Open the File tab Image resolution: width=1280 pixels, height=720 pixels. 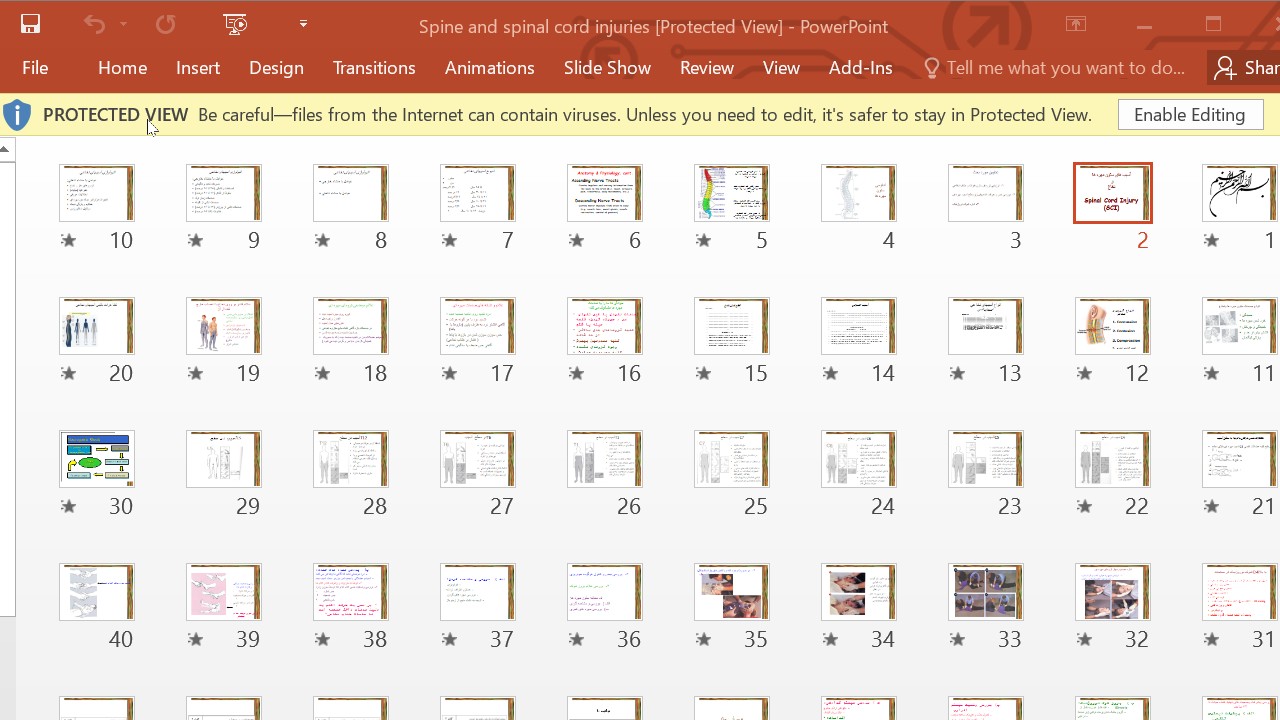click(x=35, y=68)
